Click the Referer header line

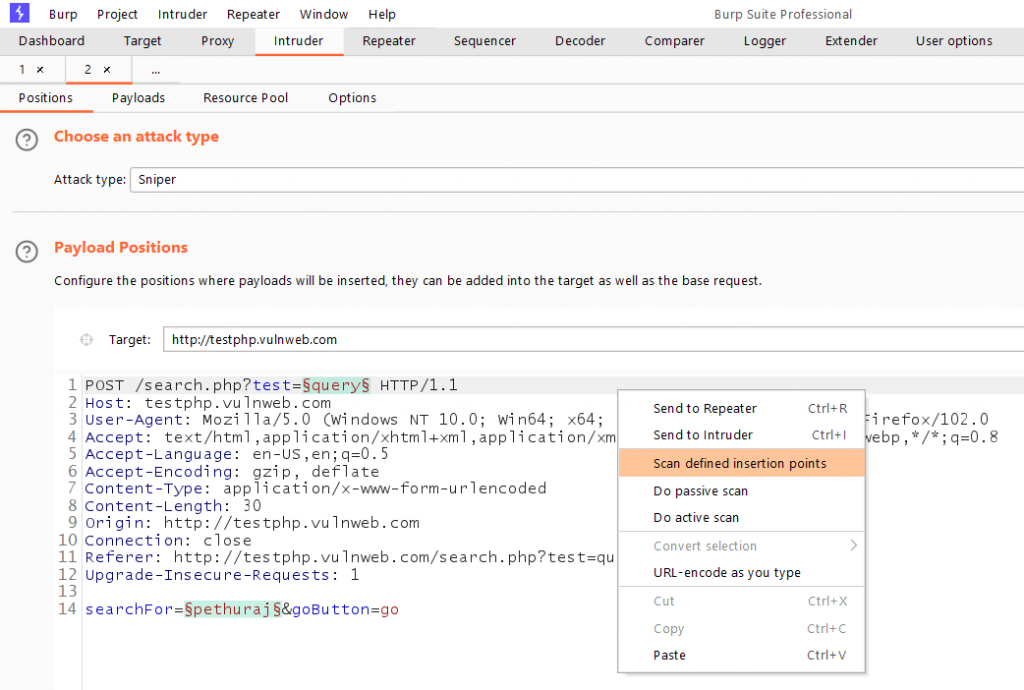click(x=349, y=557)
